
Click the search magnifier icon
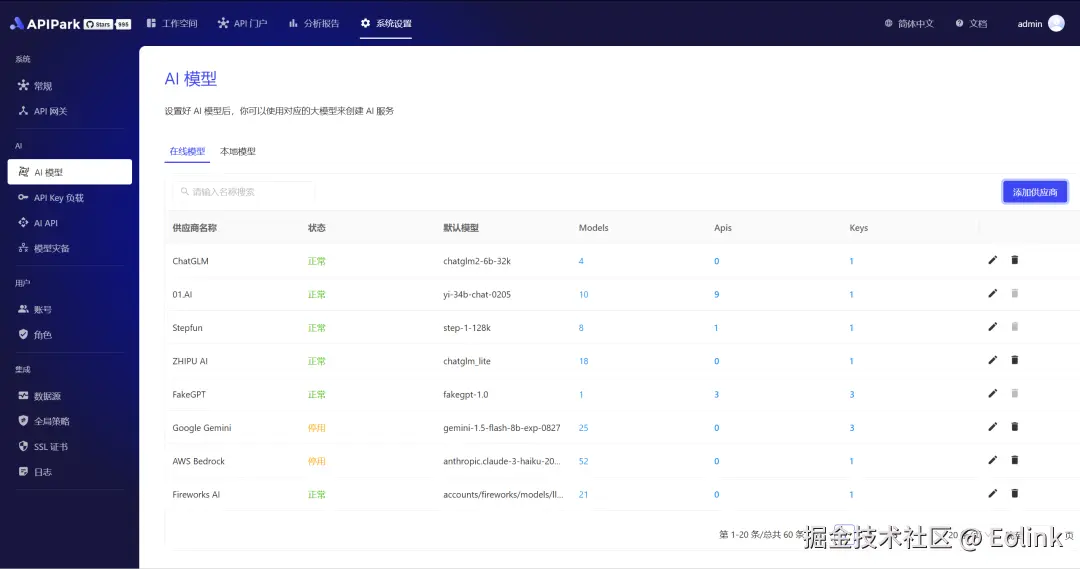pos(185,192)
